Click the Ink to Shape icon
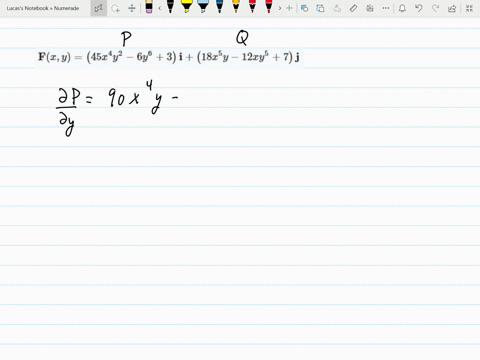Image resolution: width=480 pixels, height=360 pixels. (320, 8)
